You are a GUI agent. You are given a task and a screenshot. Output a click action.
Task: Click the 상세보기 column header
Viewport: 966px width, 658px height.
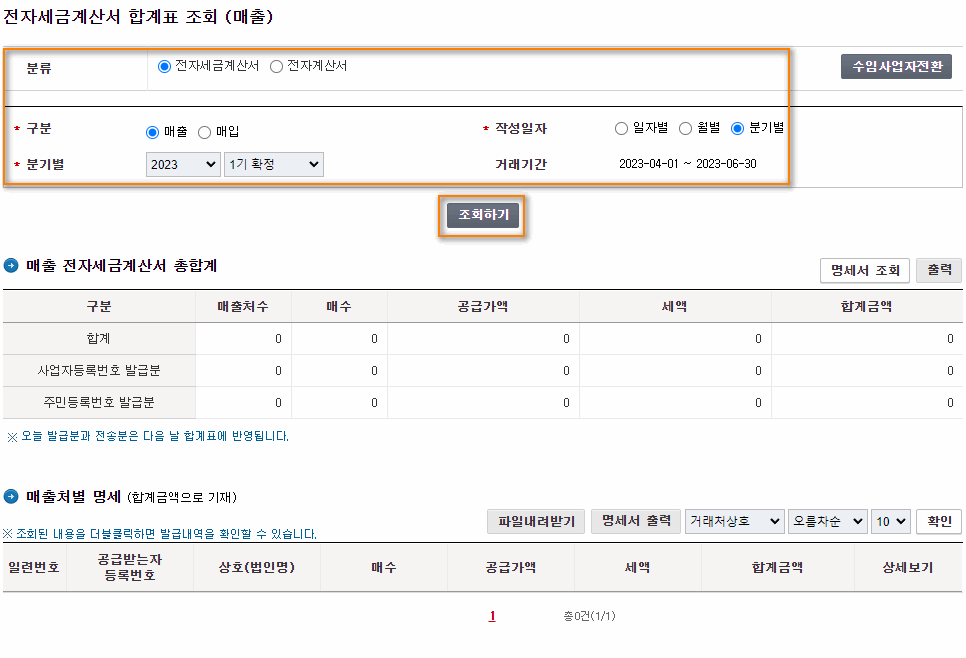908,567
